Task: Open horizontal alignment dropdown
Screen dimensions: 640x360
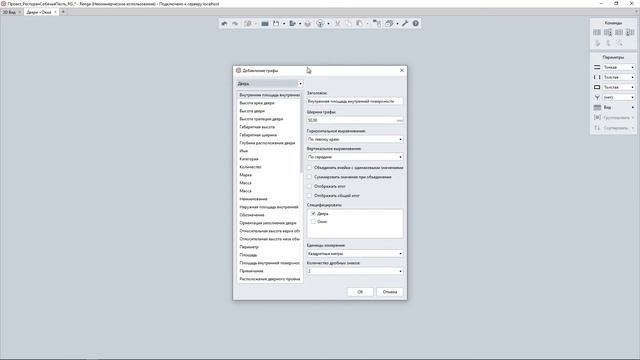Action: (x=355, y=139)
